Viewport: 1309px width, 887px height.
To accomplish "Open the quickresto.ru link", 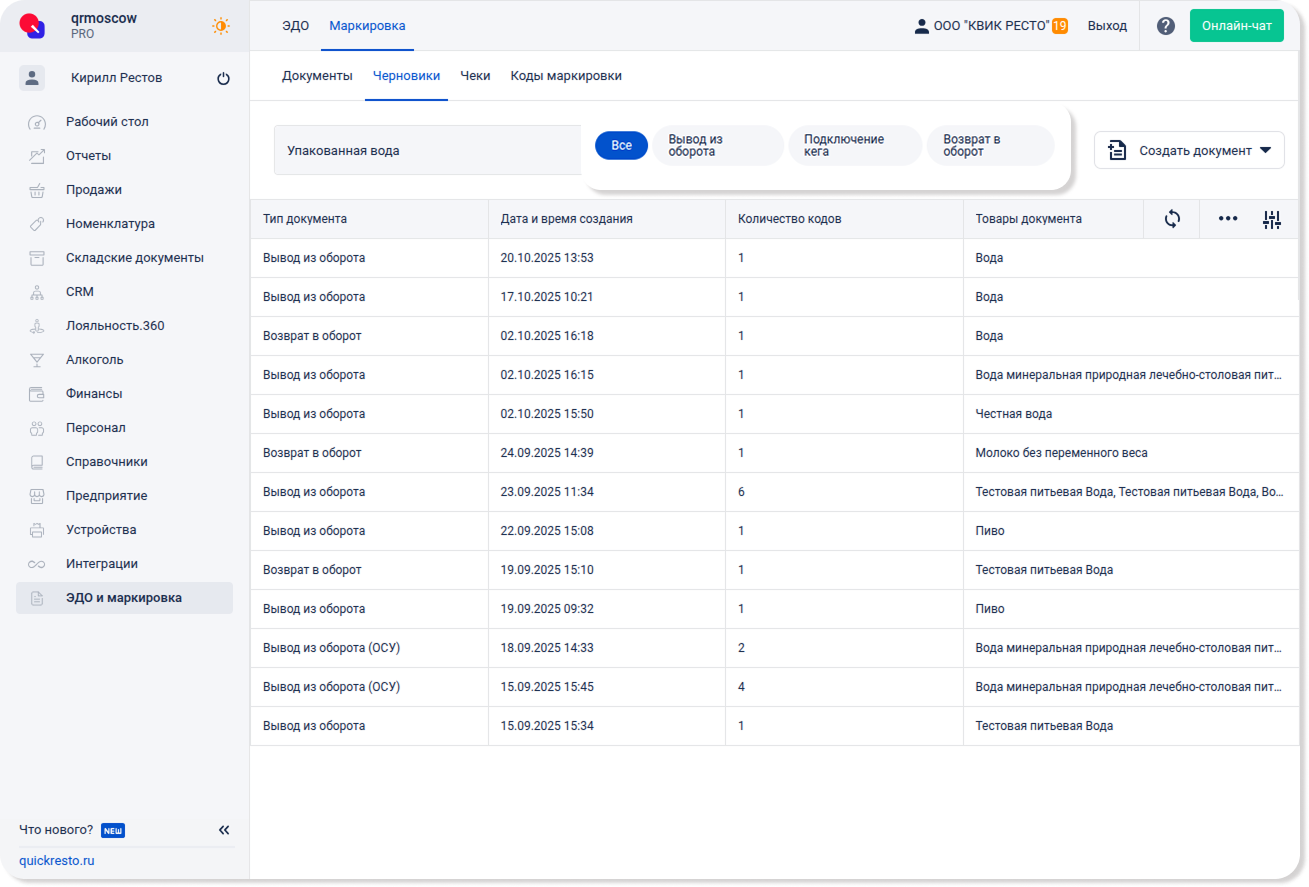I will click(x=56, y=861).
